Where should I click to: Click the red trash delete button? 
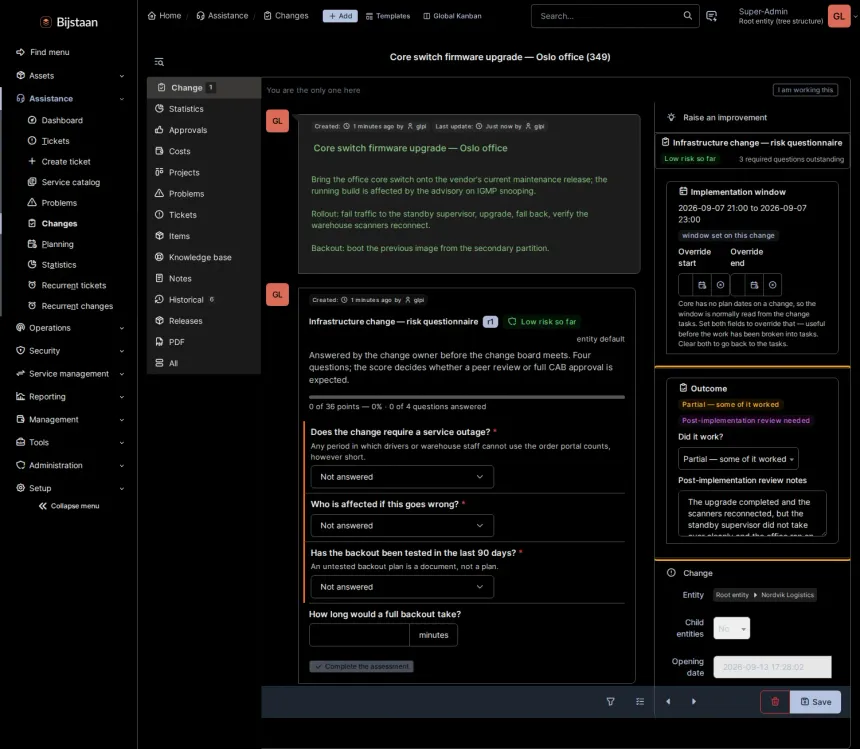[x=775, y=702]
